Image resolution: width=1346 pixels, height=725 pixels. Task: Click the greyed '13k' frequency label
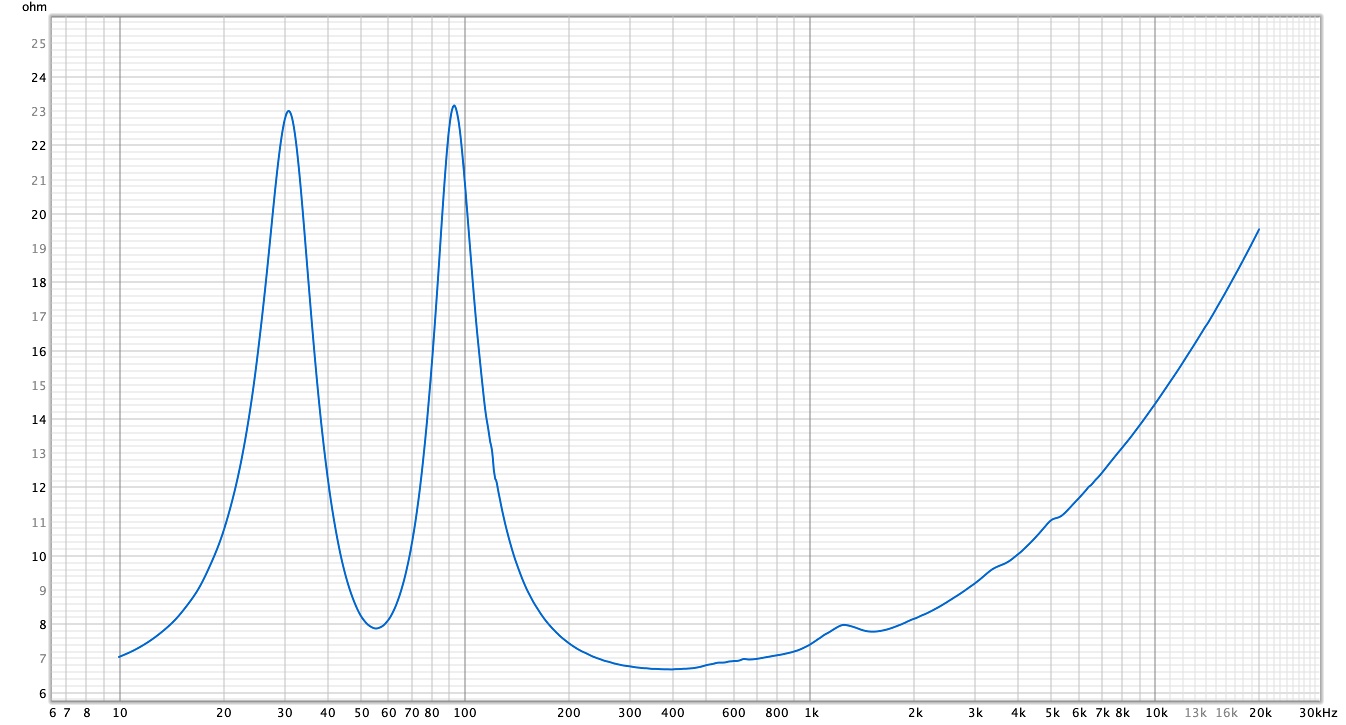pyautogui.click(x=1196, y=713)
